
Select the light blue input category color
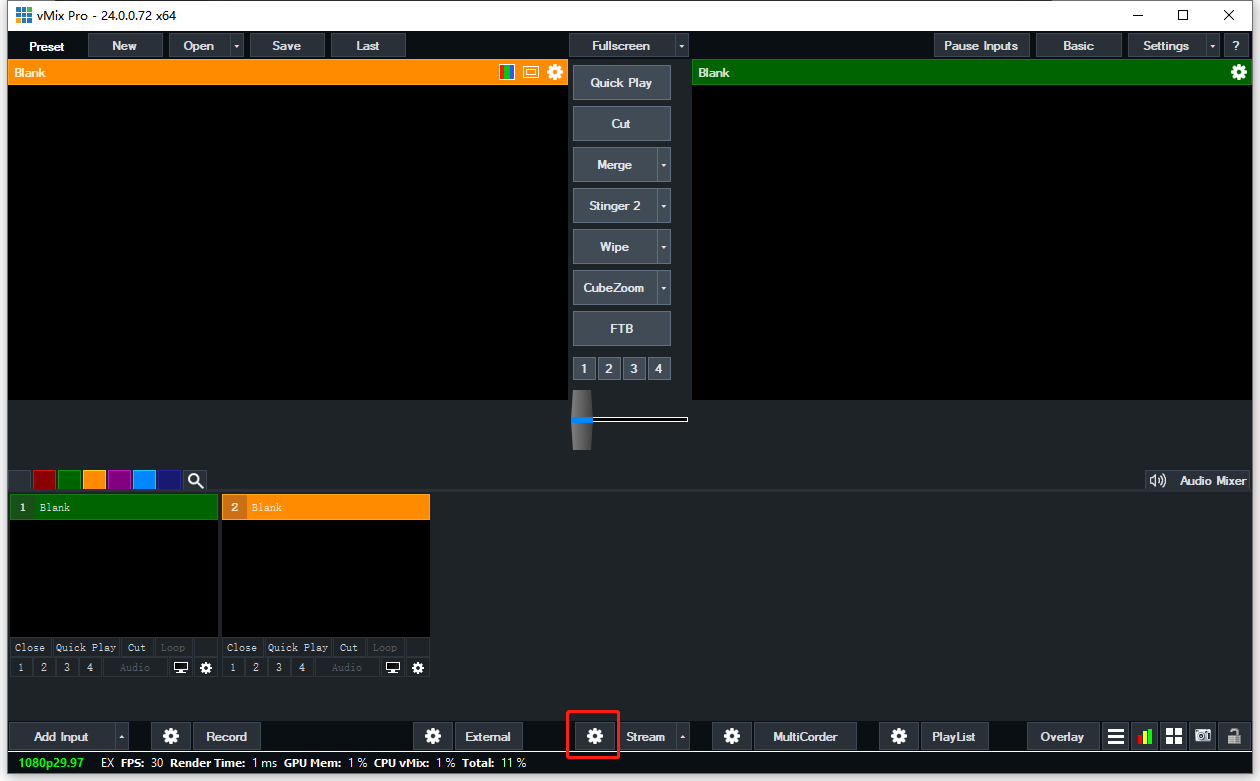coord(144,480)
